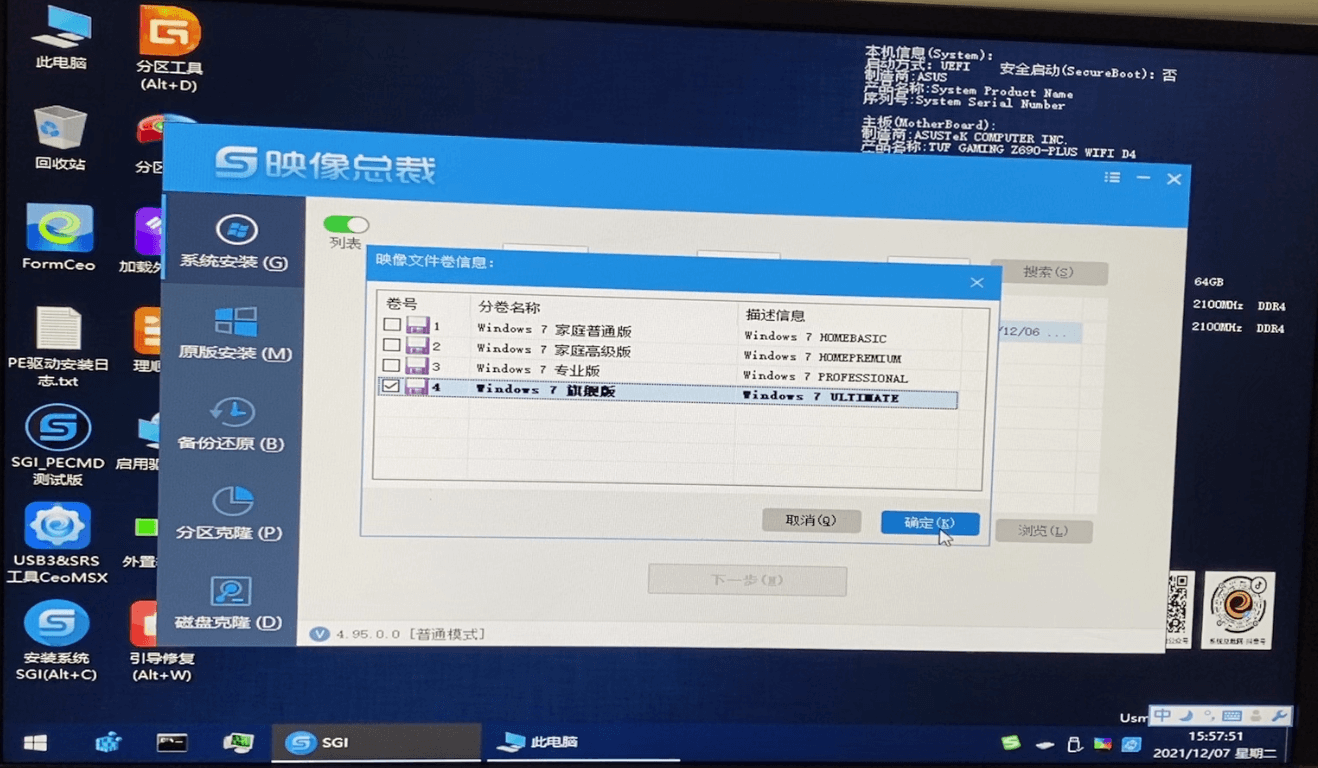
Task: Click the 搜索(S) button behind dialog
Action: pyautogui.click(x=1048, y=272)
